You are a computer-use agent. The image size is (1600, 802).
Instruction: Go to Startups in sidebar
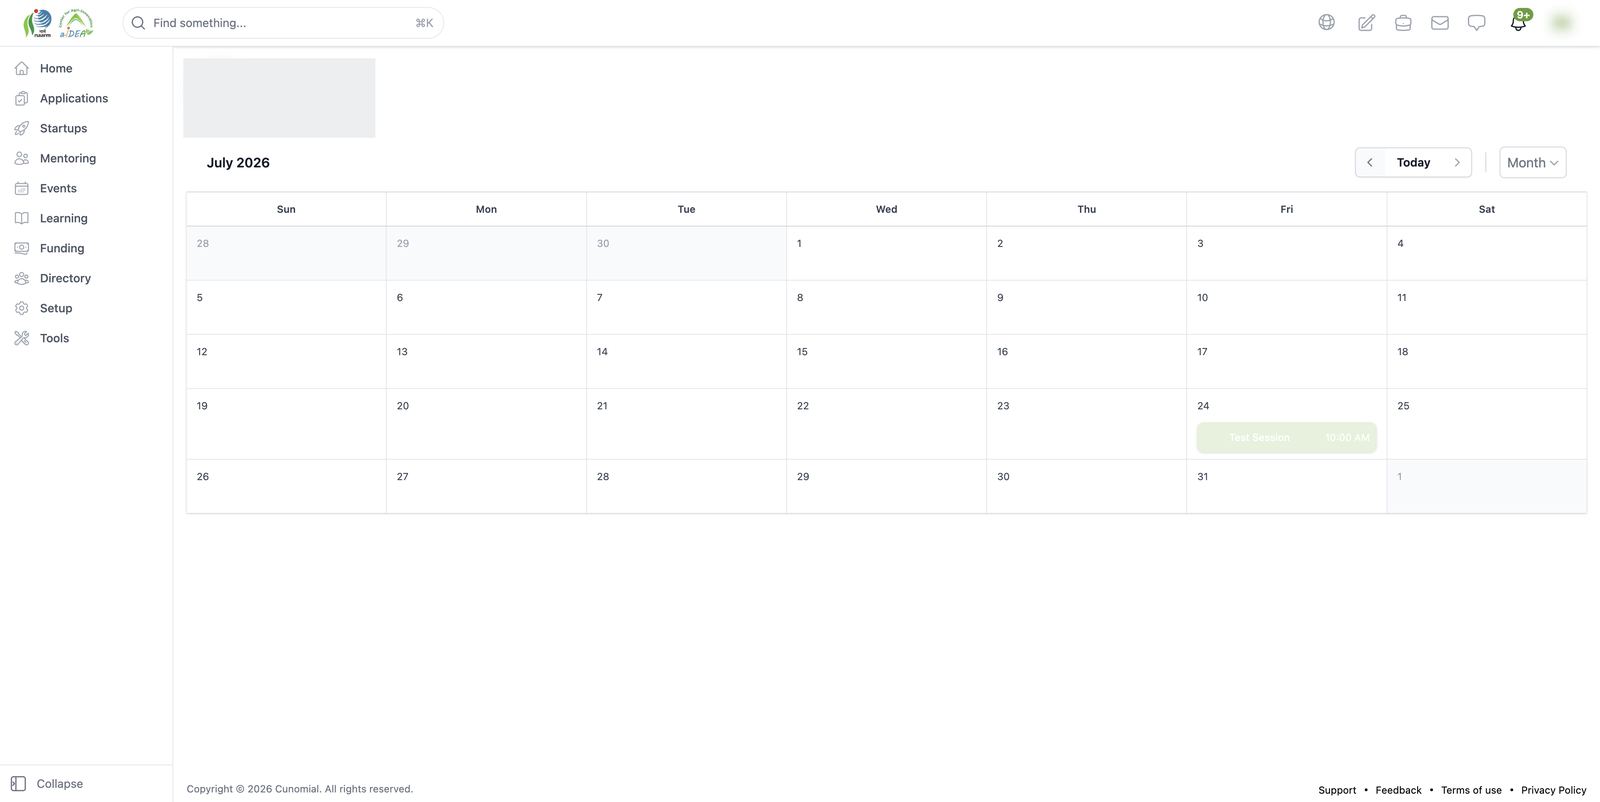pos(63,128)
